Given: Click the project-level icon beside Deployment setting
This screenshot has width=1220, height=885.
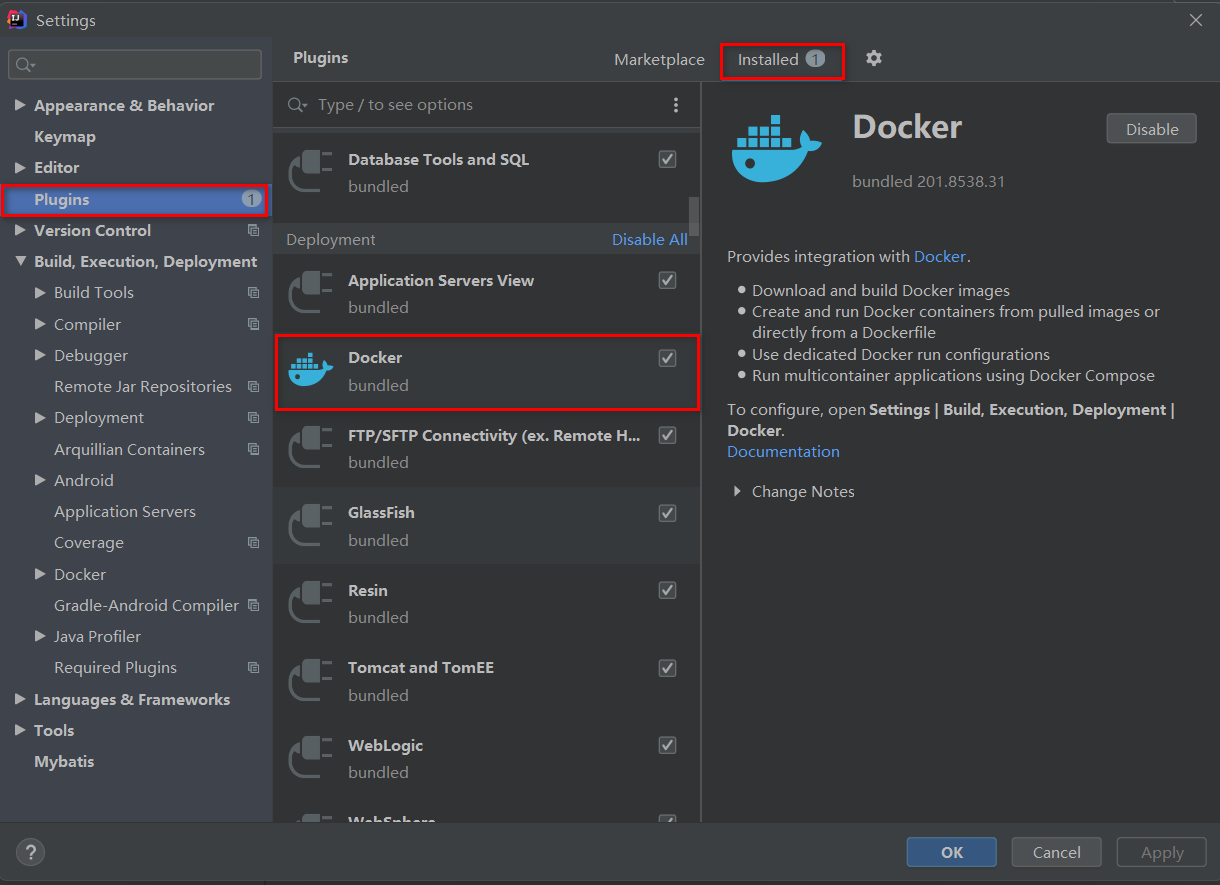Looking at the screenshot, I should [253, 418].
